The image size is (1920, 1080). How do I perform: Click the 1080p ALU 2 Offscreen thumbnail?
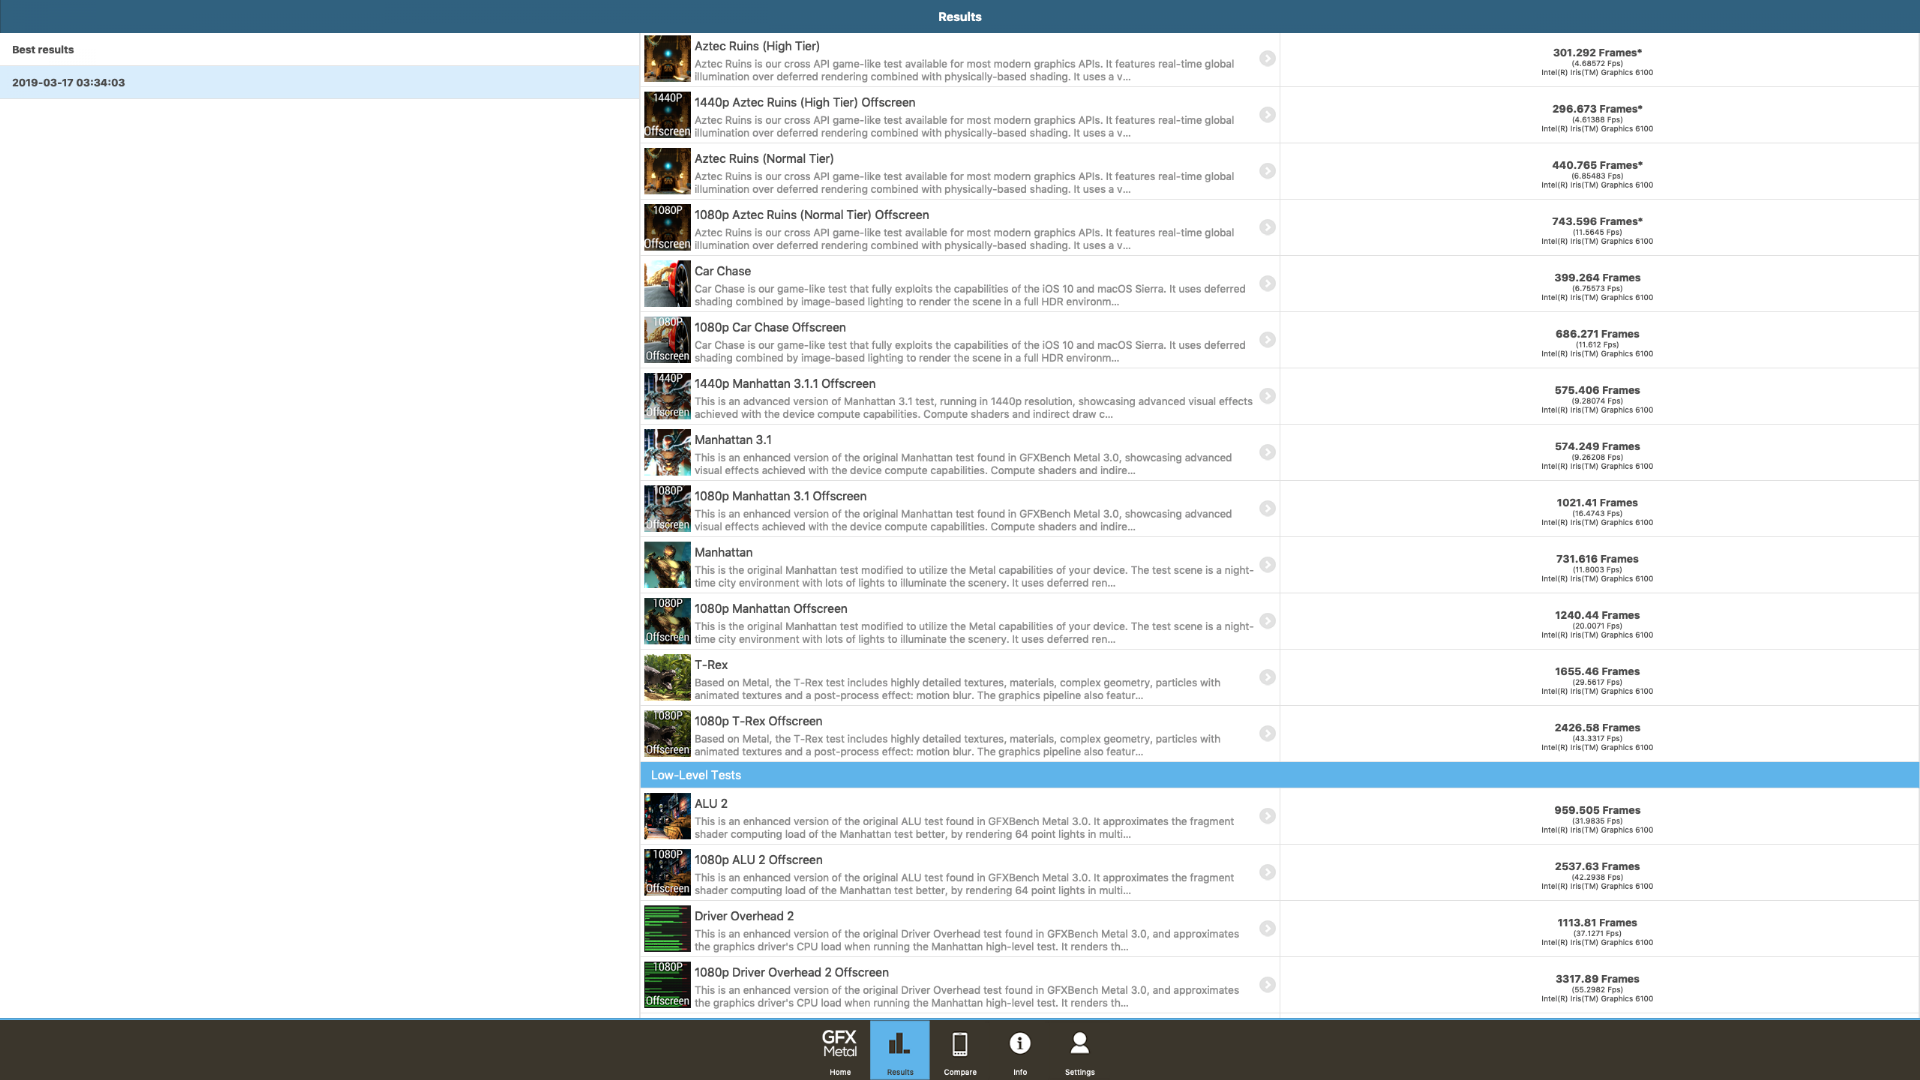click(x=667, y=872)
